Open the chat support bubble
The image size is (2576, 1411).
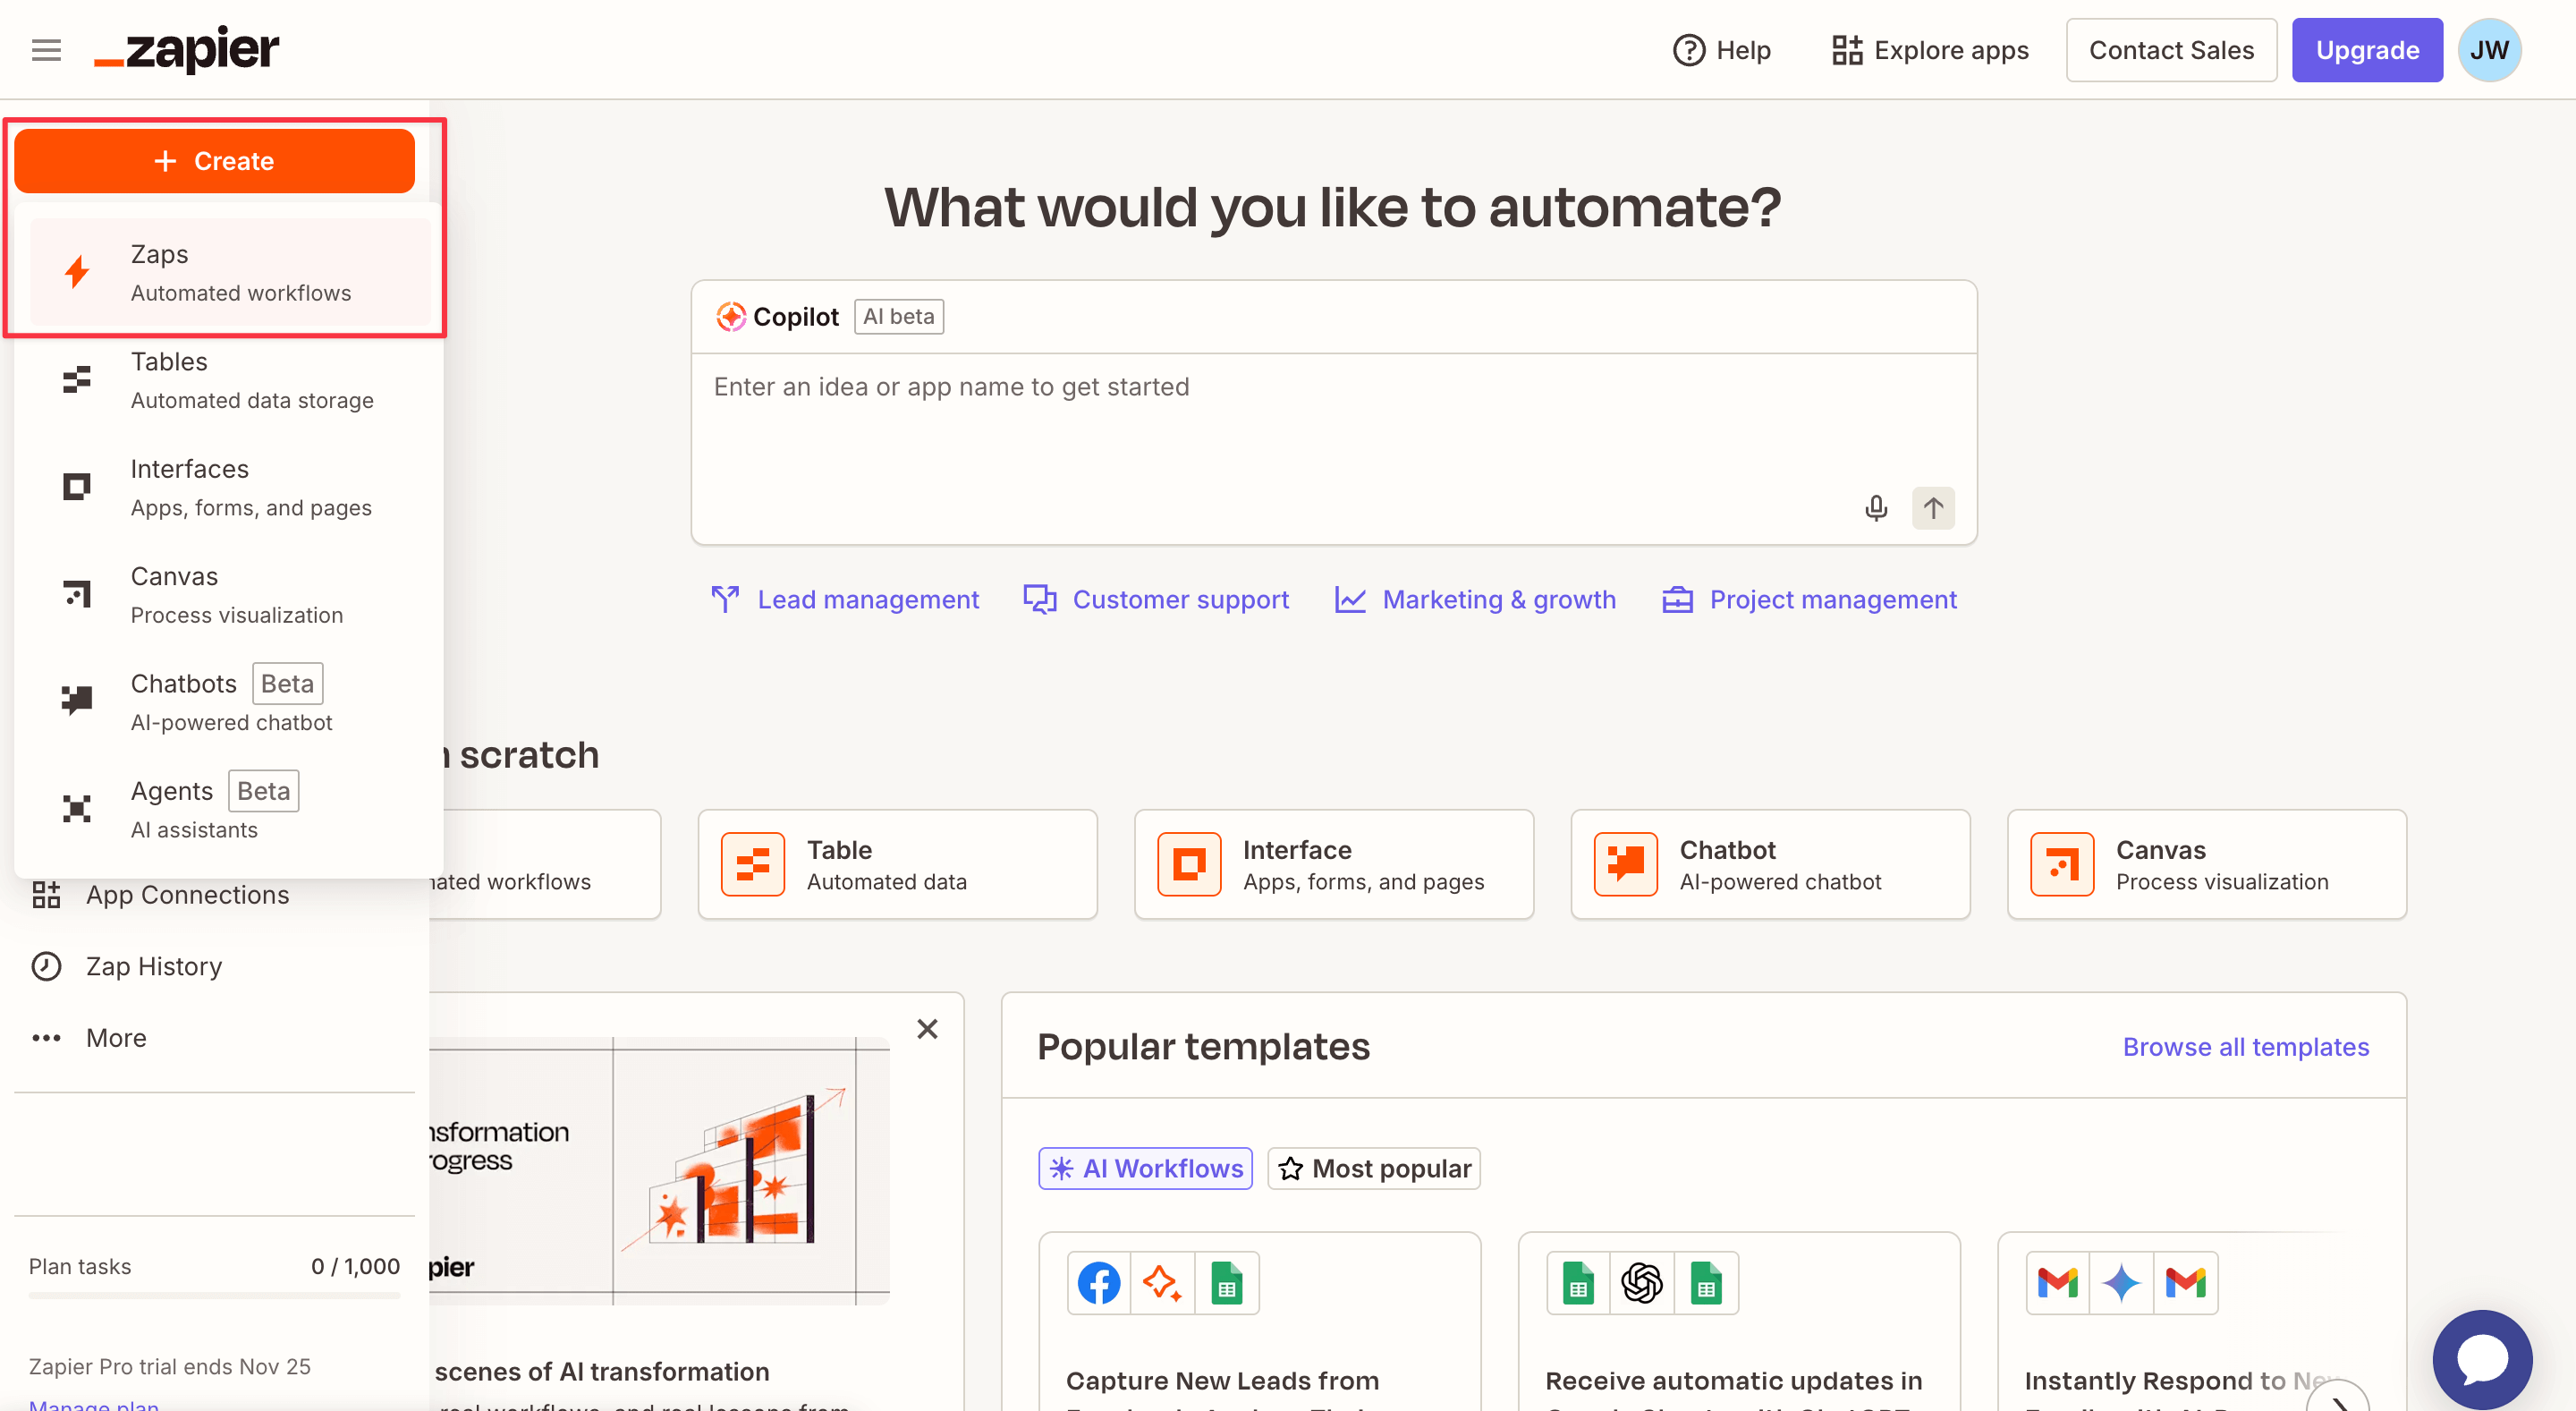point(2481,1358)
